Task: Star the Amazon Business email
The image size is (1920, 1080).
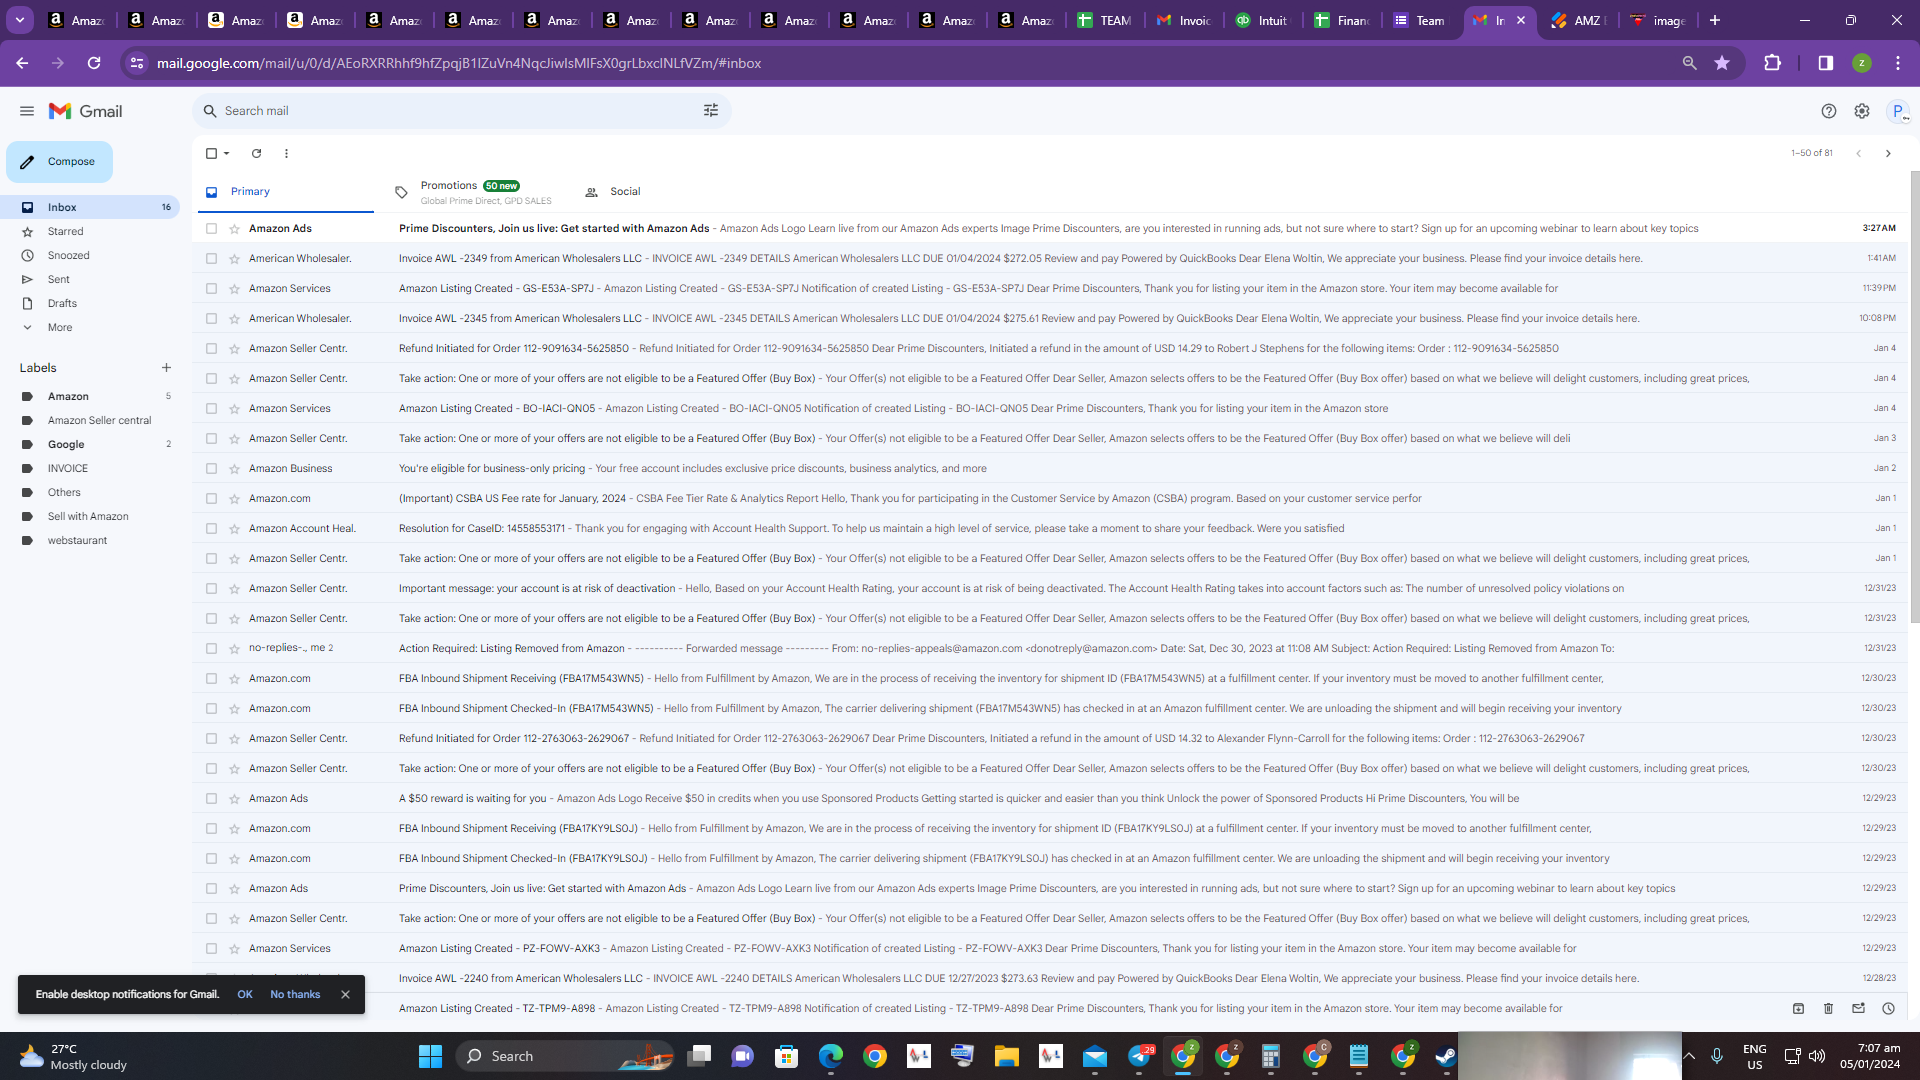Action: pyautogui.click(x=234, y=468)
